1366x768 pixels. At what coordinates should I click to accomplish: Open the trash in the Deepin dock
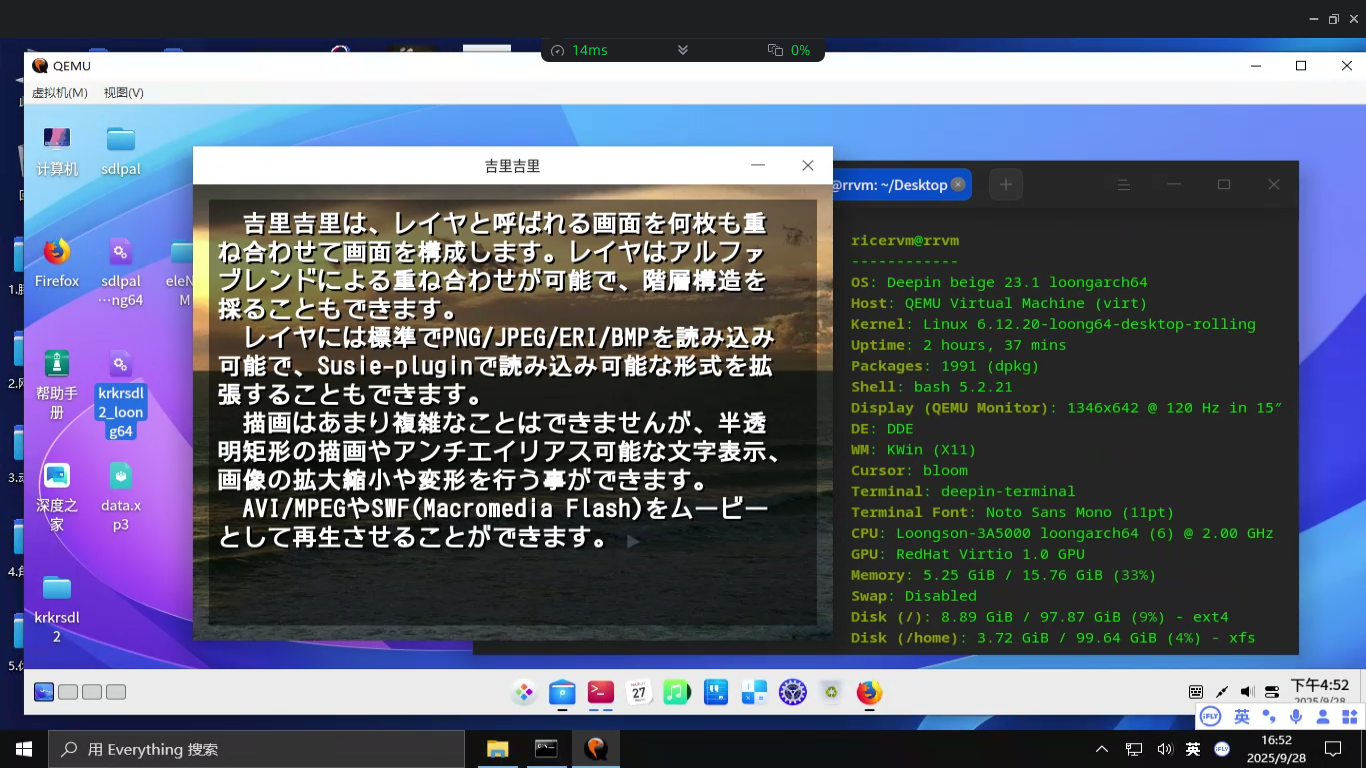[831, 692]
